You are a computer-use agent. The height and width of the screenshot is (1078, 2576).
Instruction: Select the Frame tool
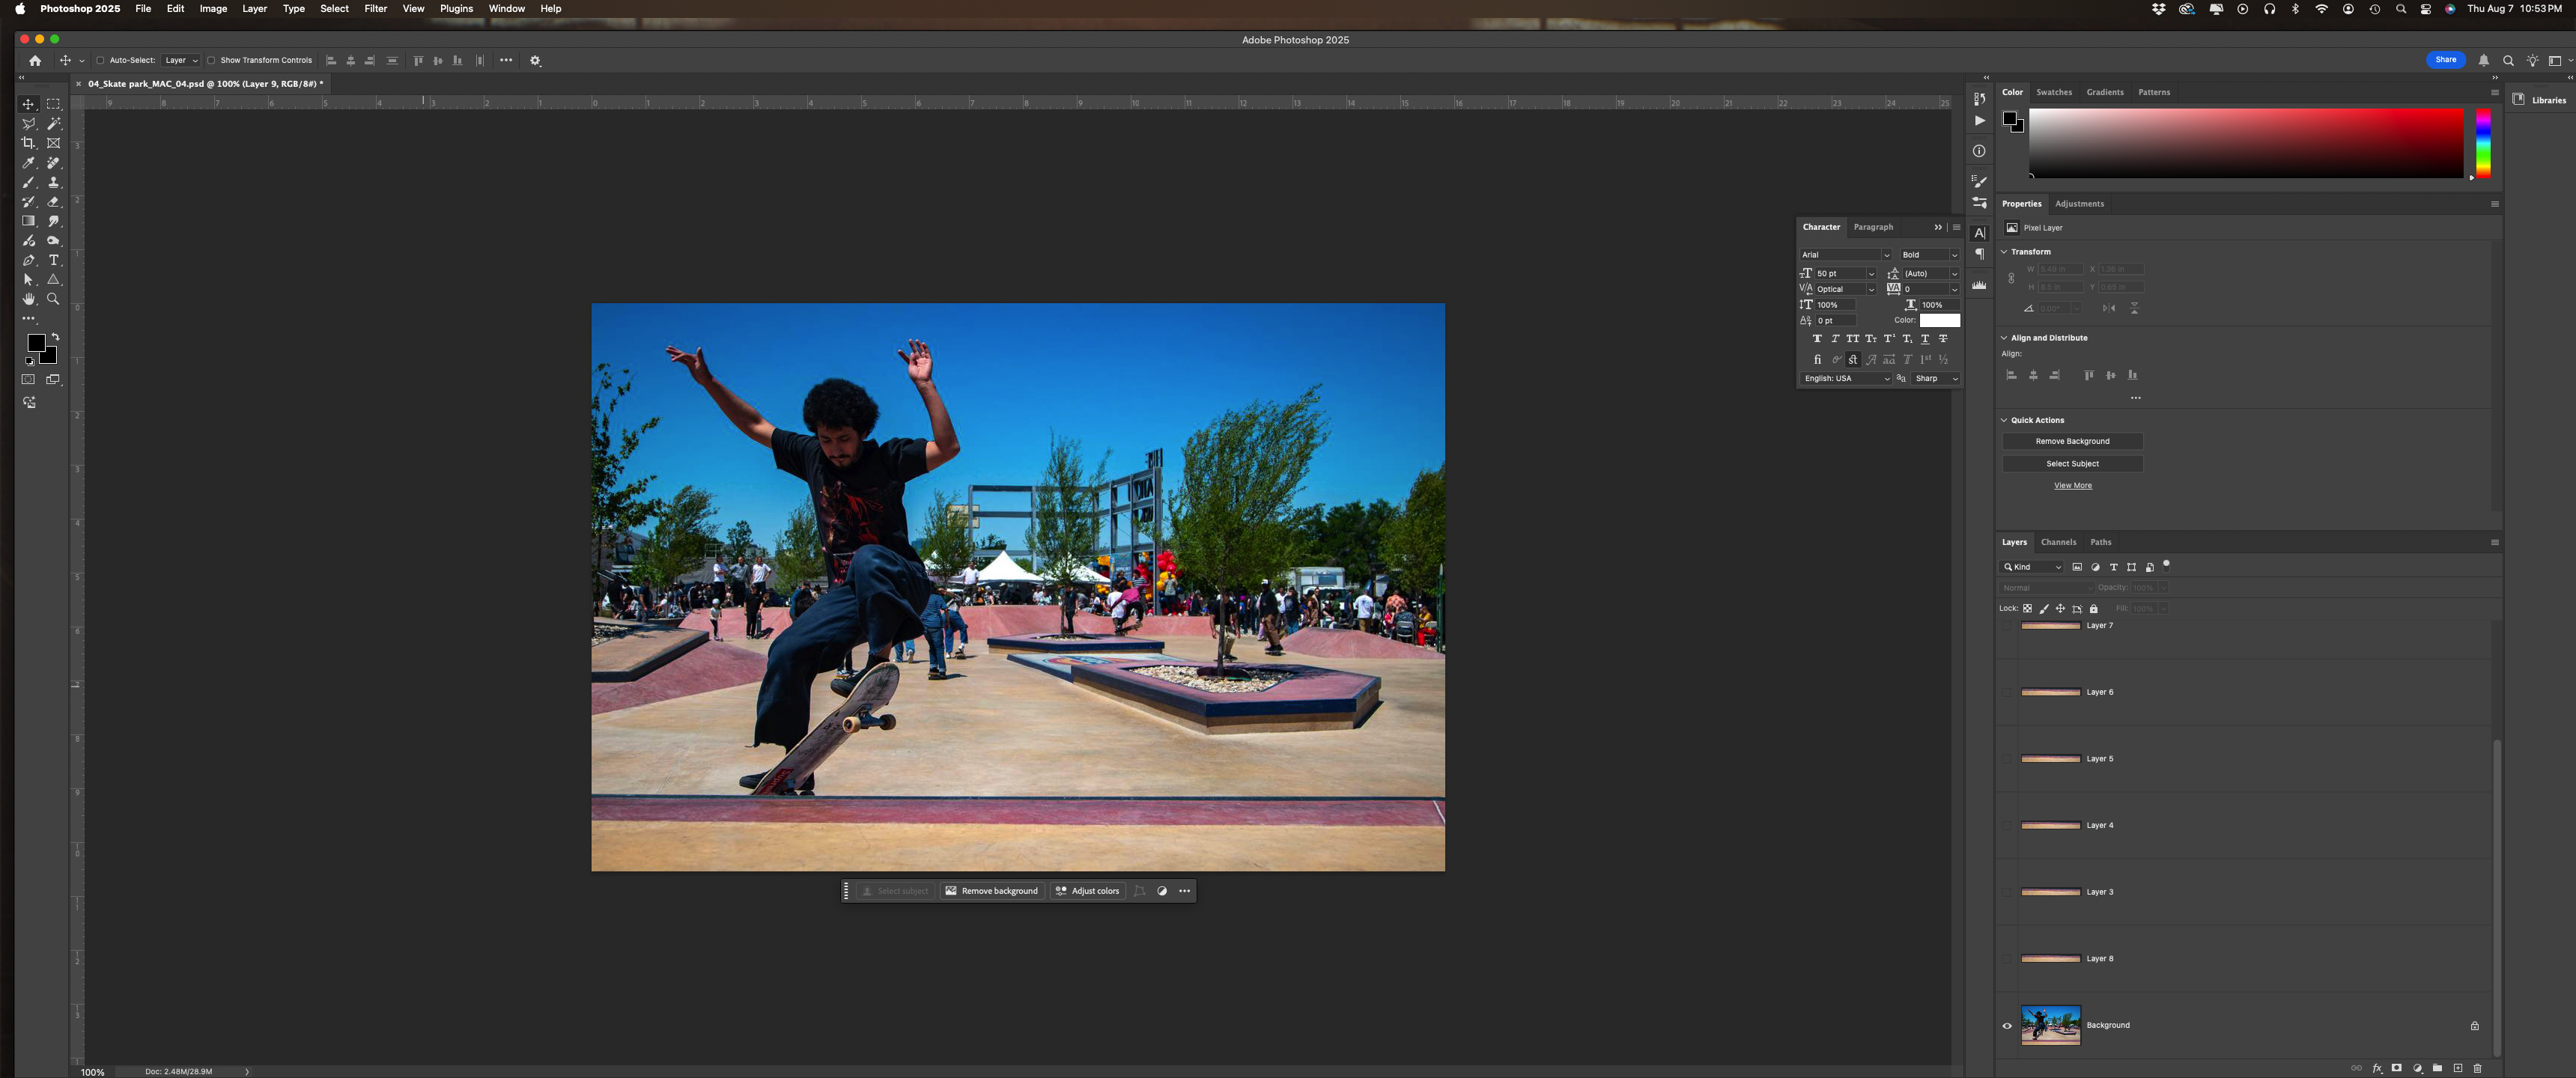tap(54, 143)
